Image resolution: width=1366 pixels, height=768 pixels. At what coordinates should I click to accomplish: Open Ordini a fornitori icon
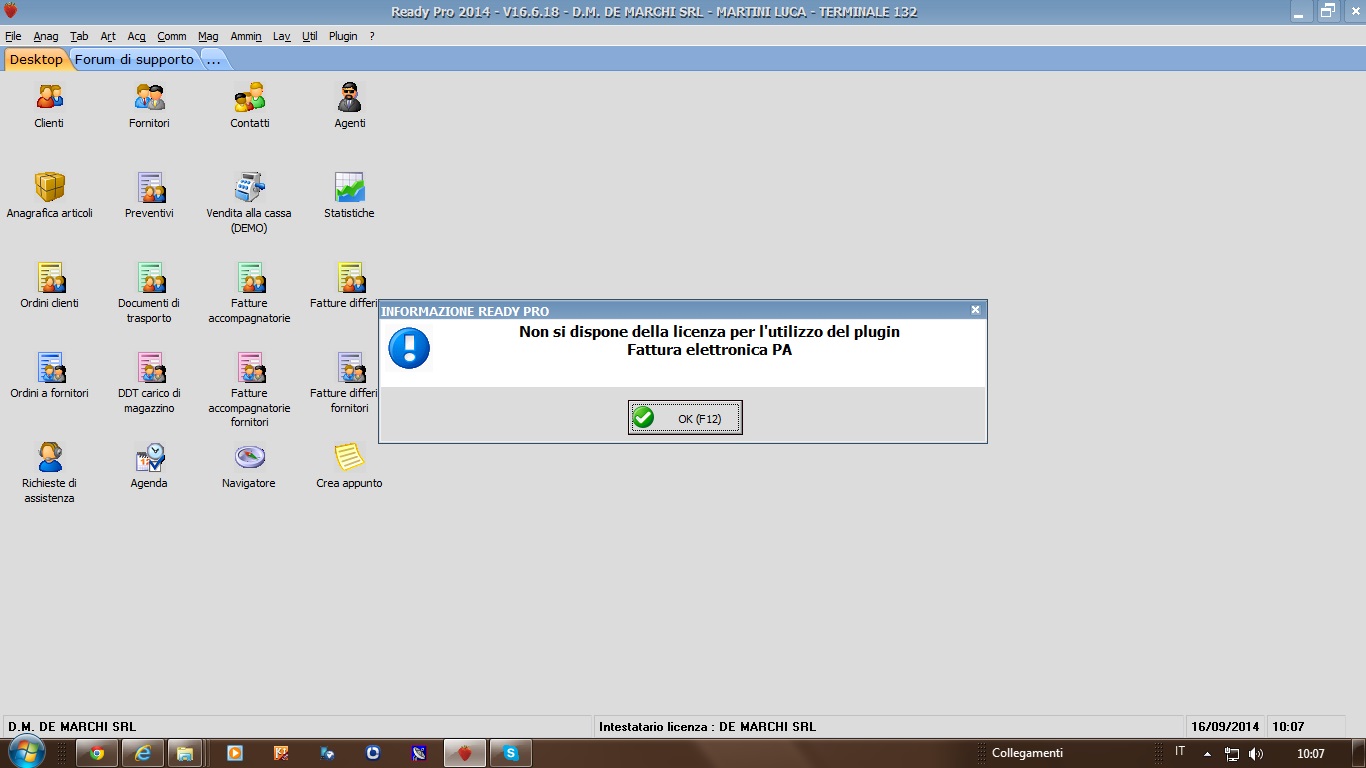[50, 367]
